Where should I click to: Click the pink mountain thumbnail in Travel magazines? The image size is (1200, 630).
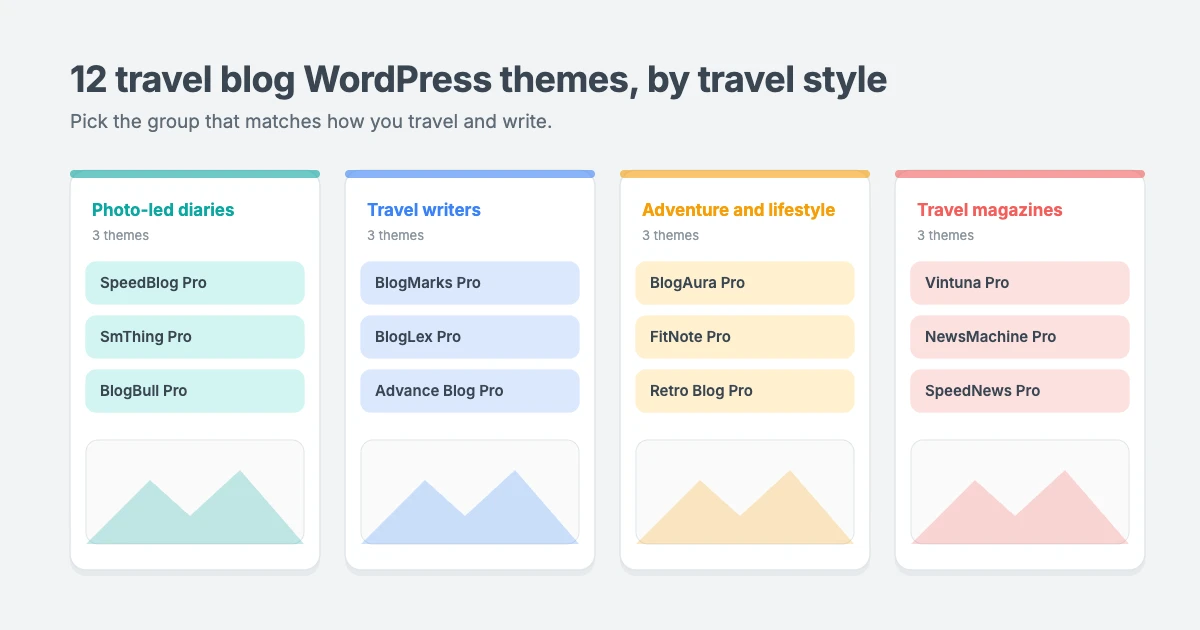click(x=1020, y=492)
